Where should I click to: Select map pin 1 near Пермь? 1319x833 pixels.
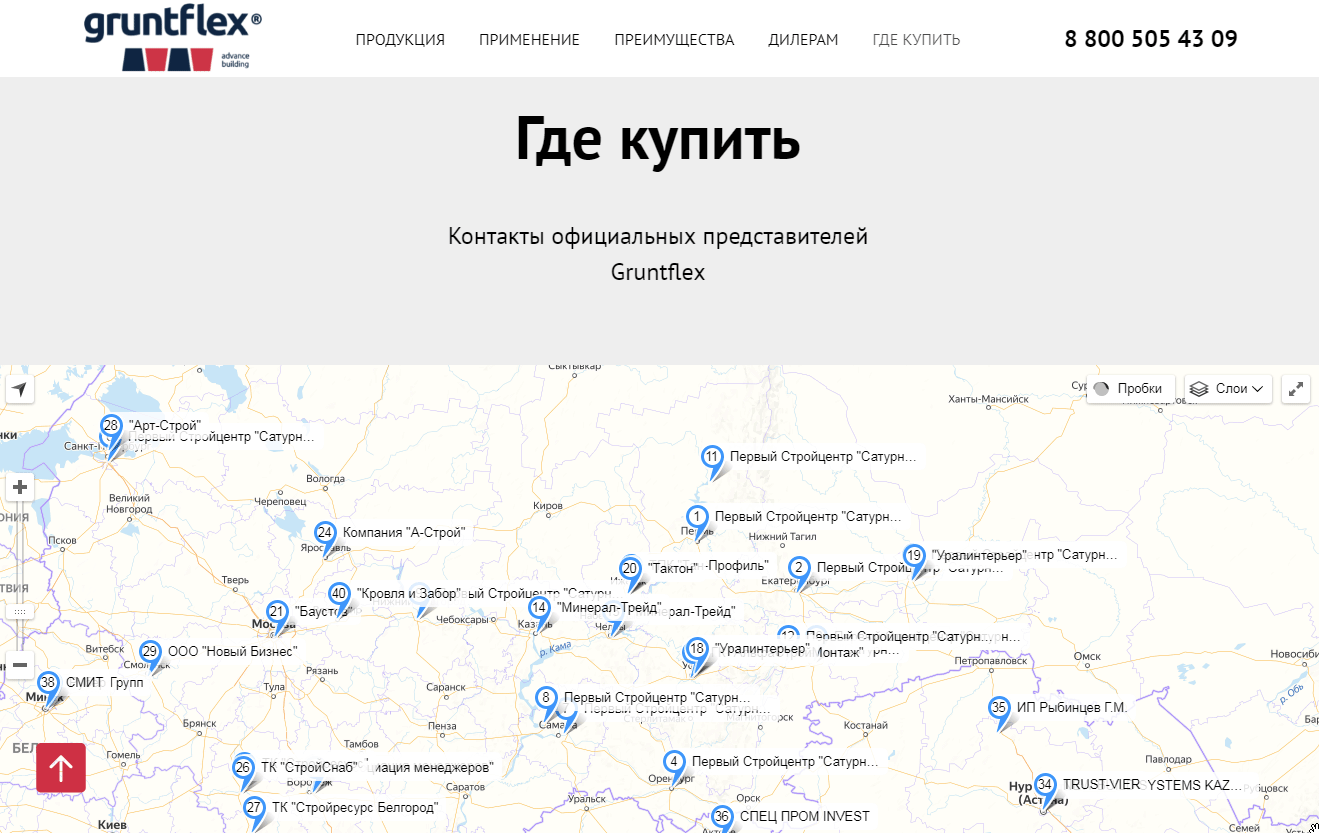click(x=697, y=519)
